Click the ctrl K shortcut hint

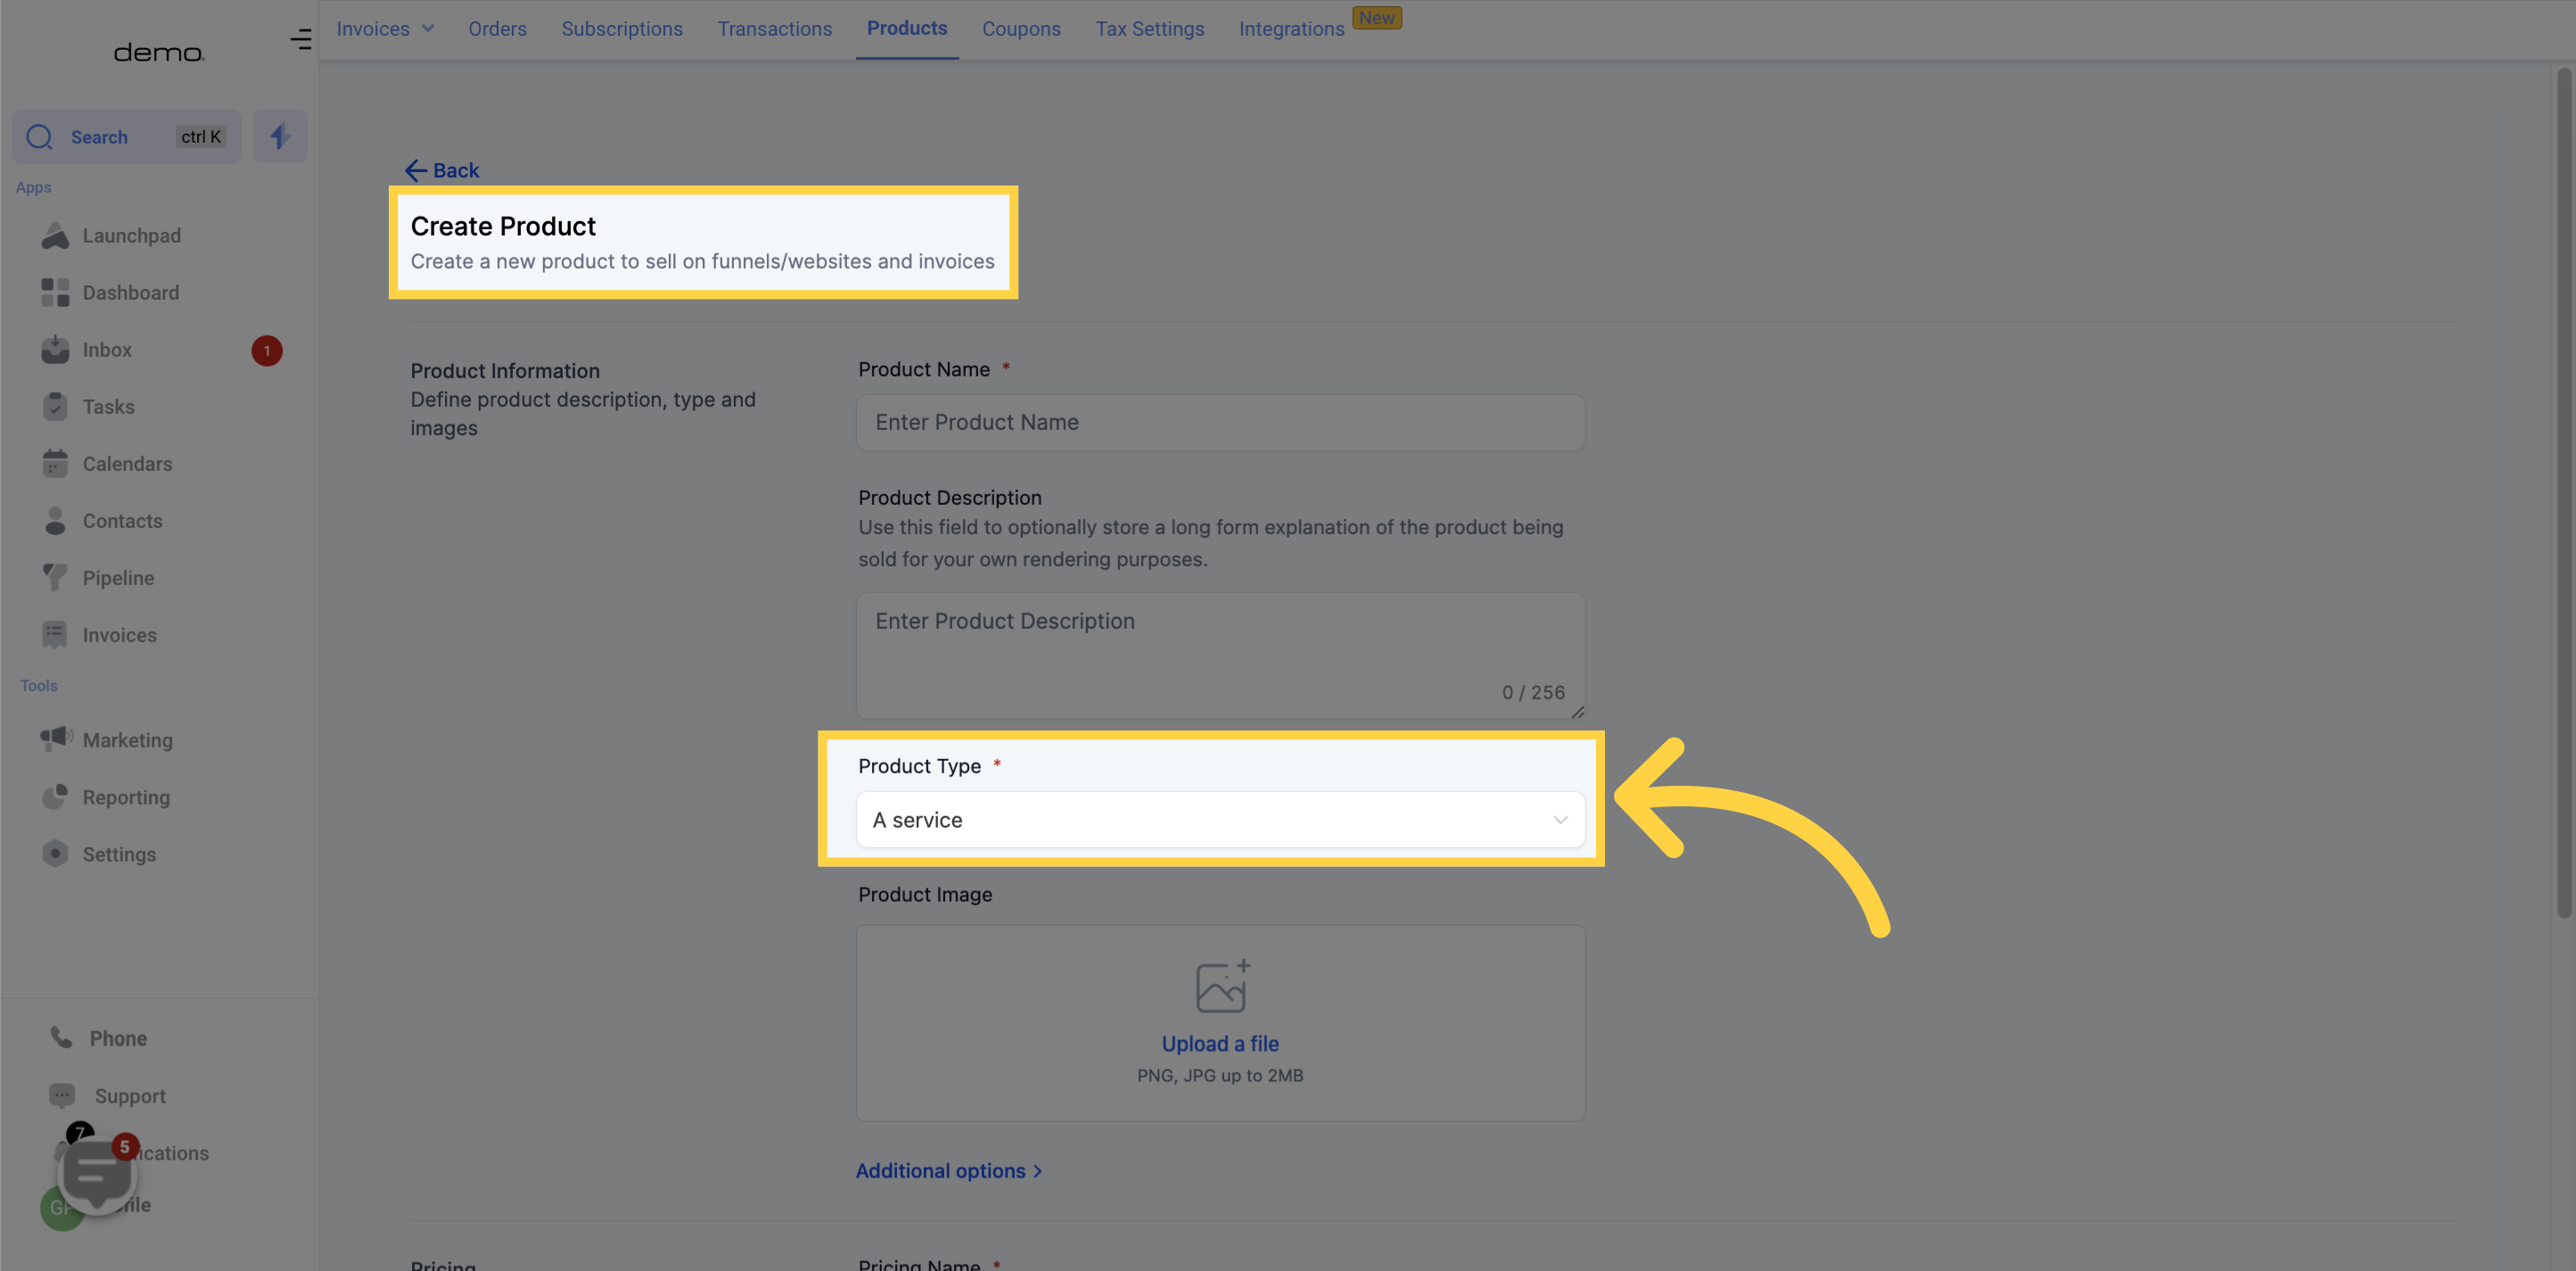pos(201,137)
